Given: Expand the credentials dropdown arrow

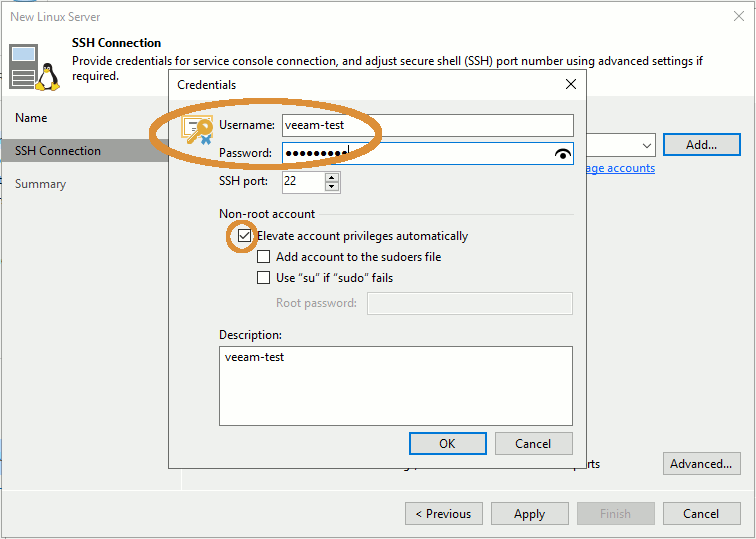Looking at the screenshot, I should click(645, 146).
